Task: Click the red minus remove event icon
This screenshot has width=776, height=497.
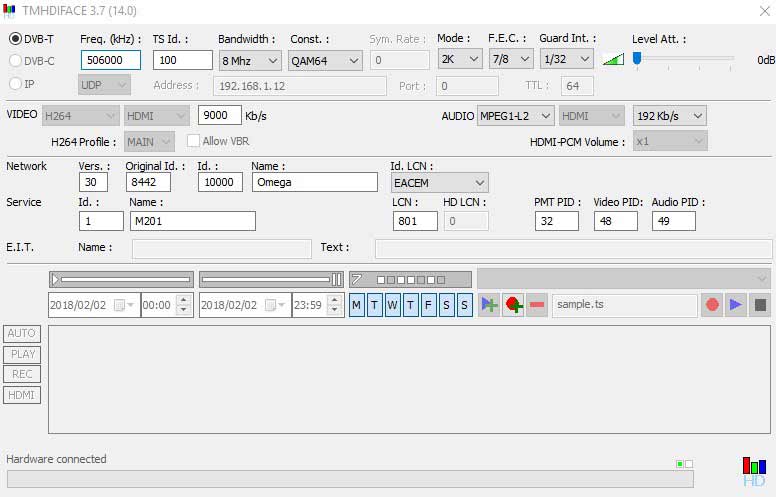Action: pyautogui.click(x=537, y=305)
